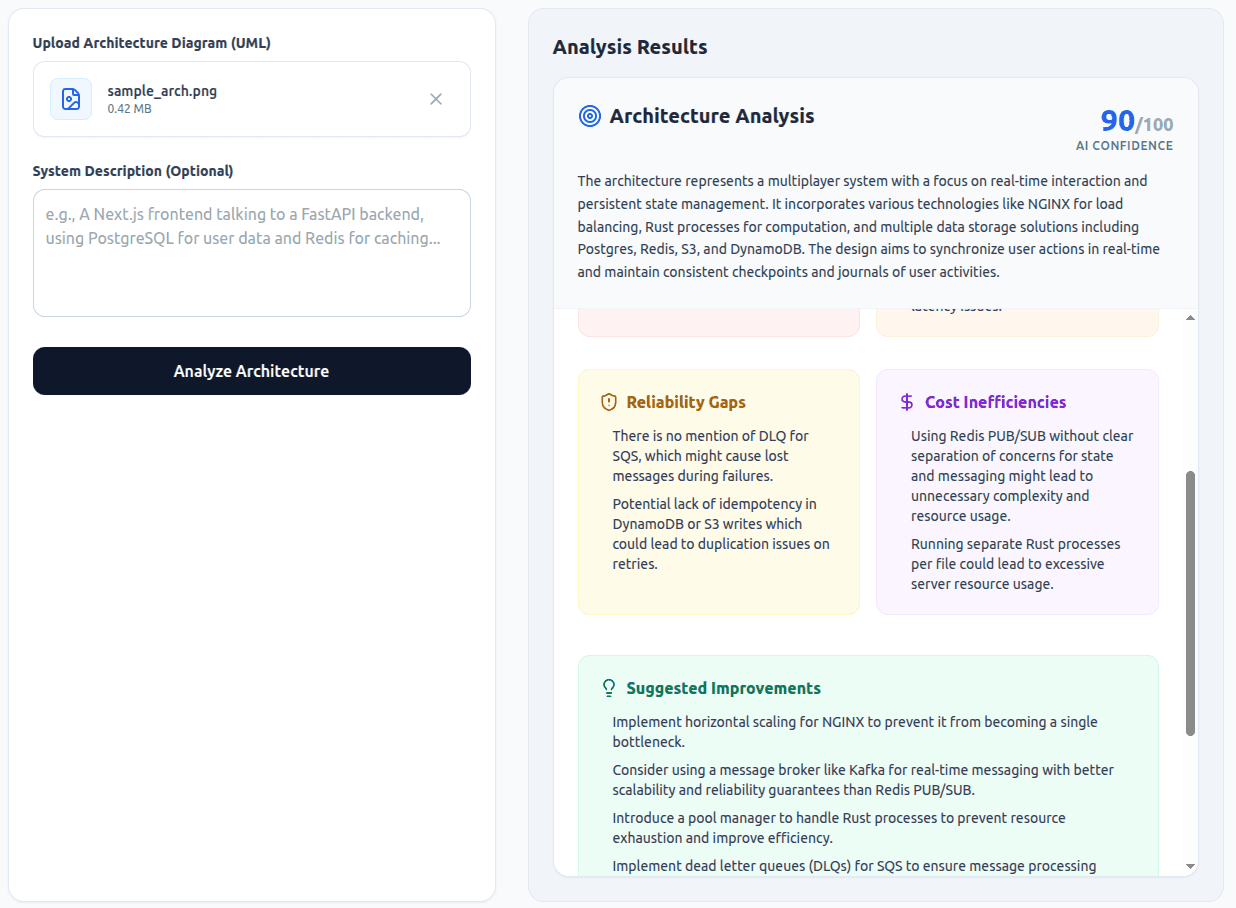Click the sample_arch.png filename
The image size is (1236, 908).
tap(162, 90)
